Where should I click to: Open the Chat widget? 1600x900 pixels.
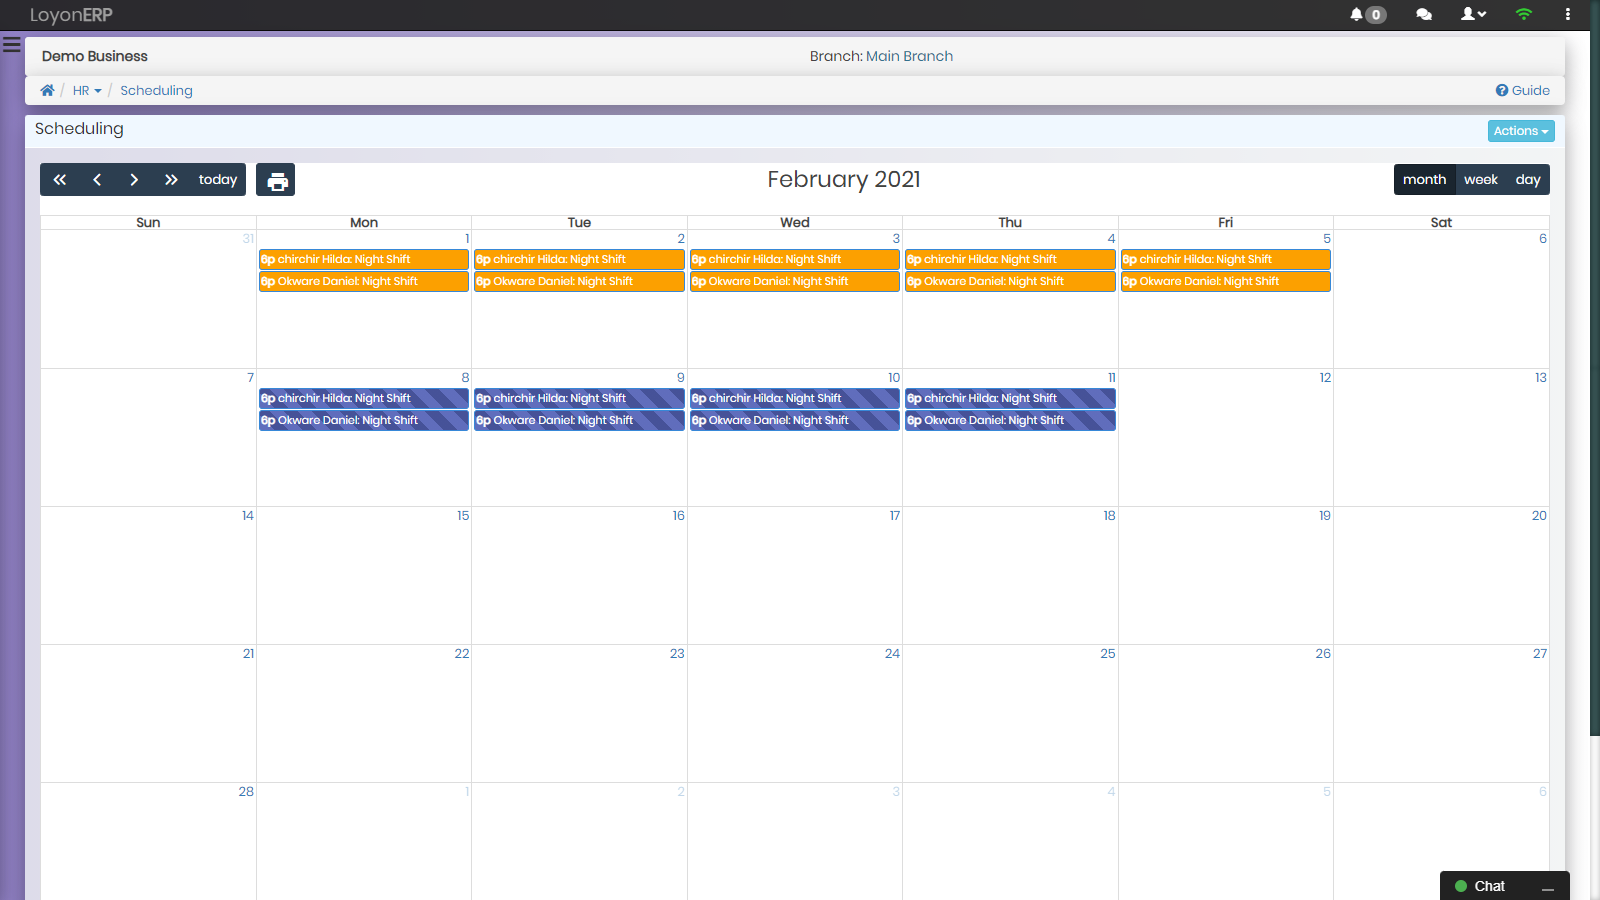point(1490,886)
